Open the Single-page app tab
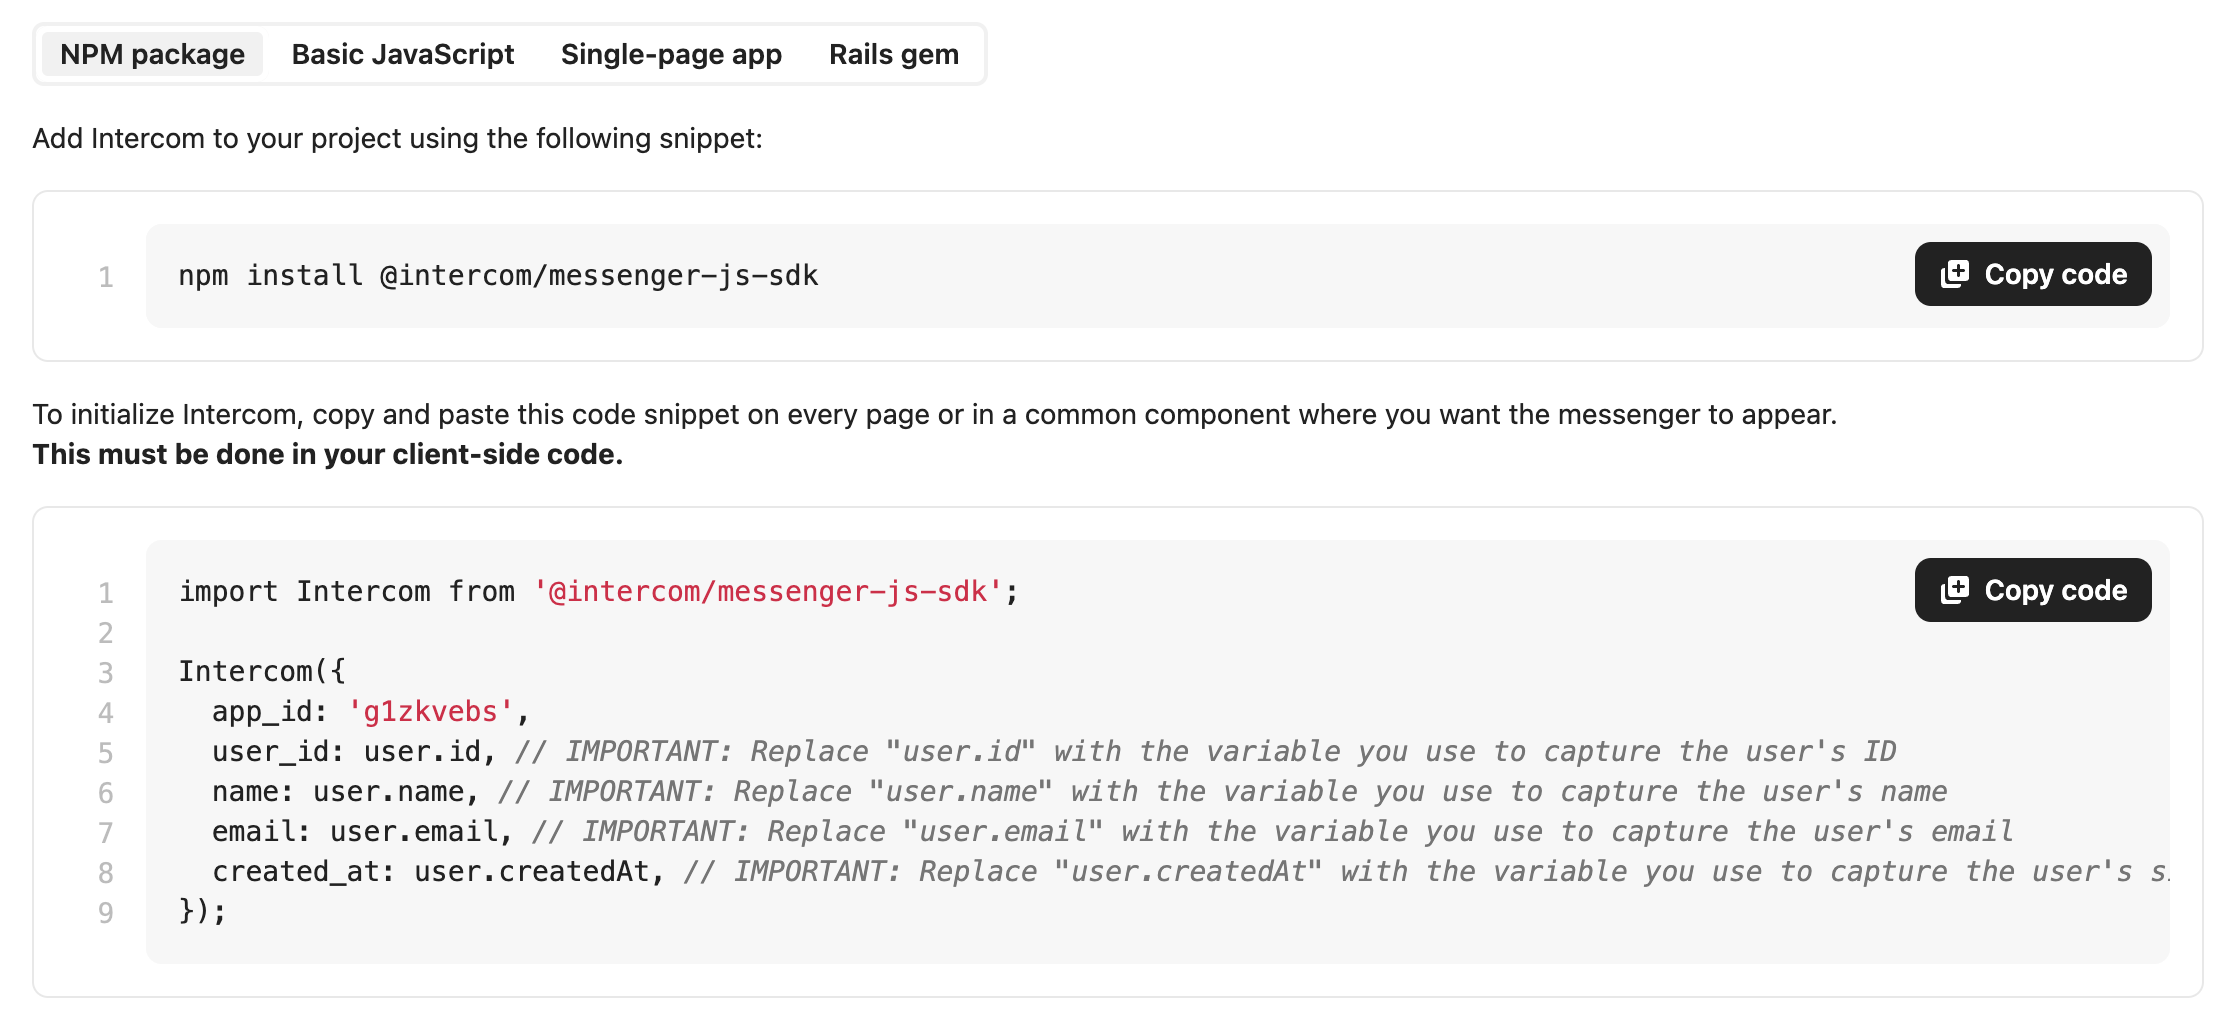The width and height of the screenshot is (2224, 1022). click(x=671, y=54)
